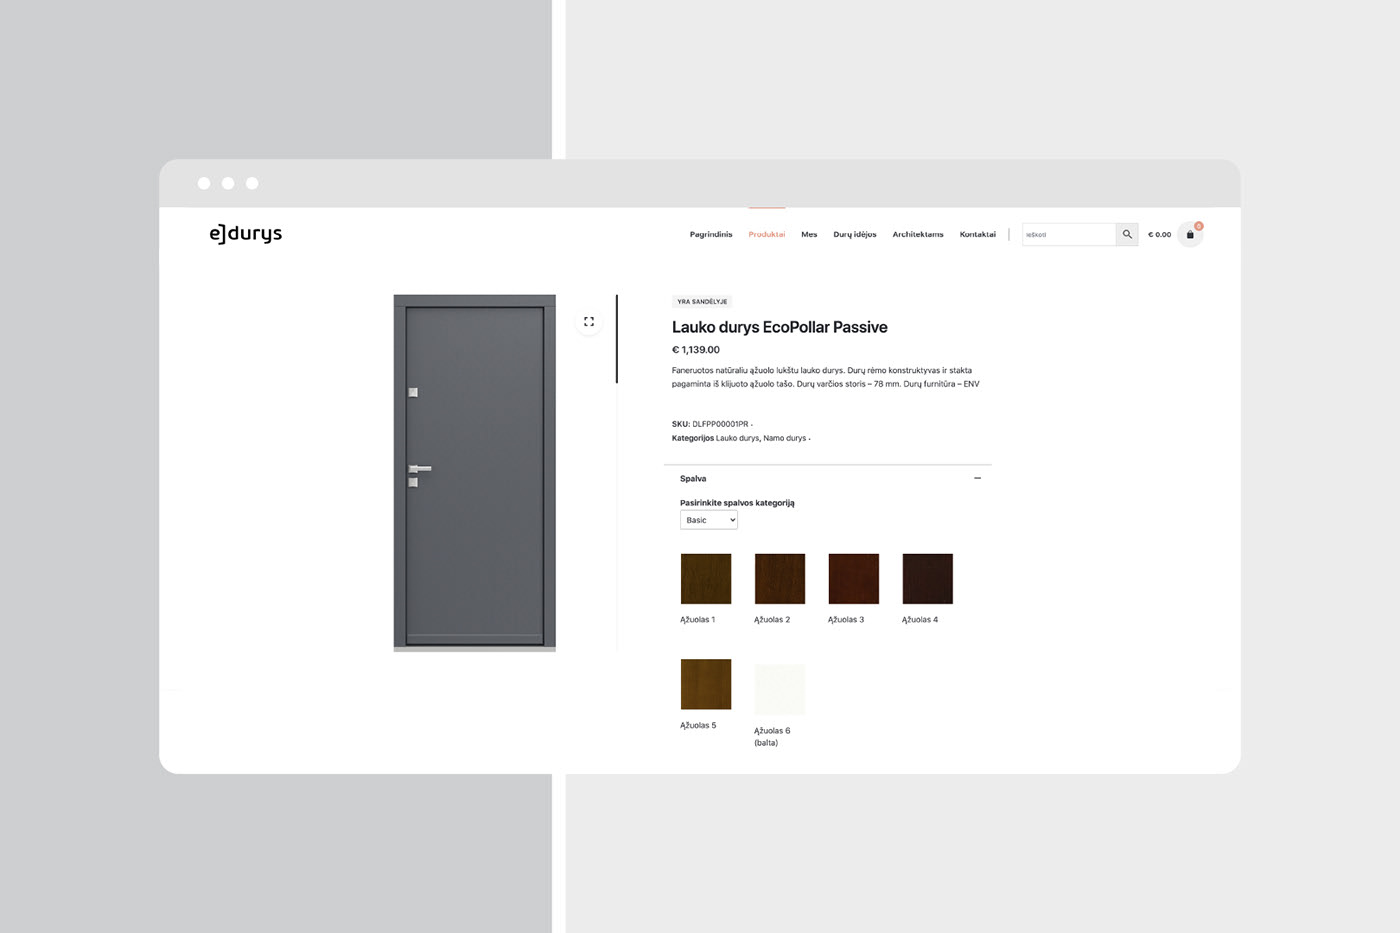The height and width of the screenshot is (933, 1400).
Task: Open the Produktai menu item
Action: pos(767,235)
